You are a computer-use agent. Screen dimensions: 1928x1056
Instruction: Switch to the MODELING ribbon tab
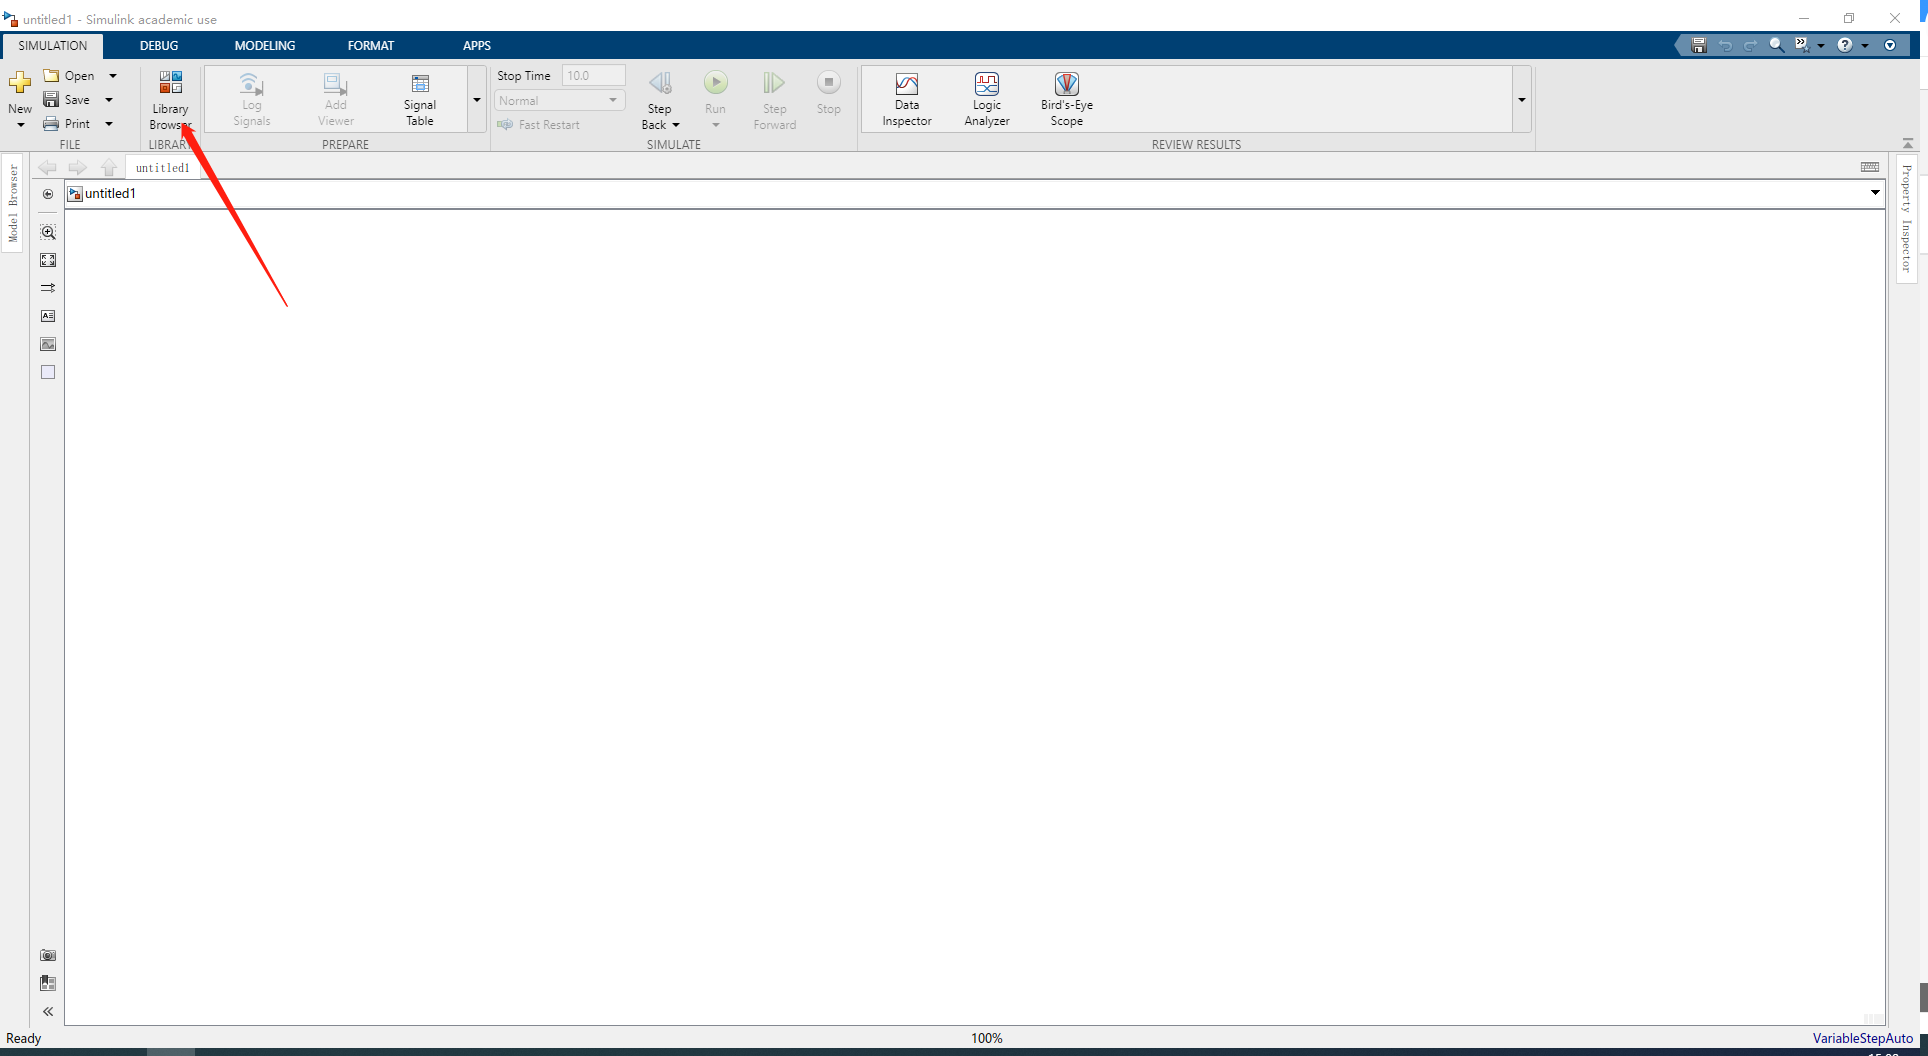(264, 45)
